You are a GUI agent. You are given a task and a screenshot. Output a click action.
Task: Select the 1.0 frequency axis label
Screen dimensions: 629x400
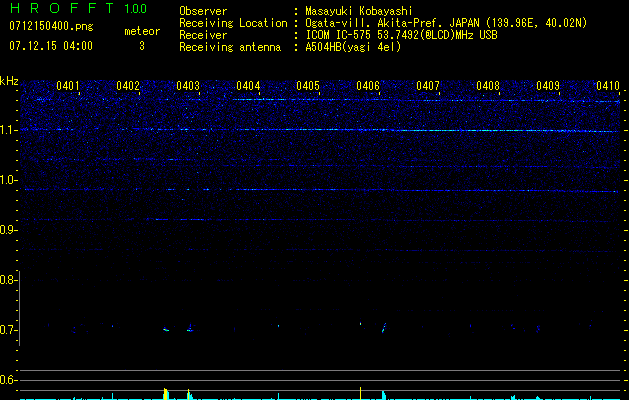point(9,180)
